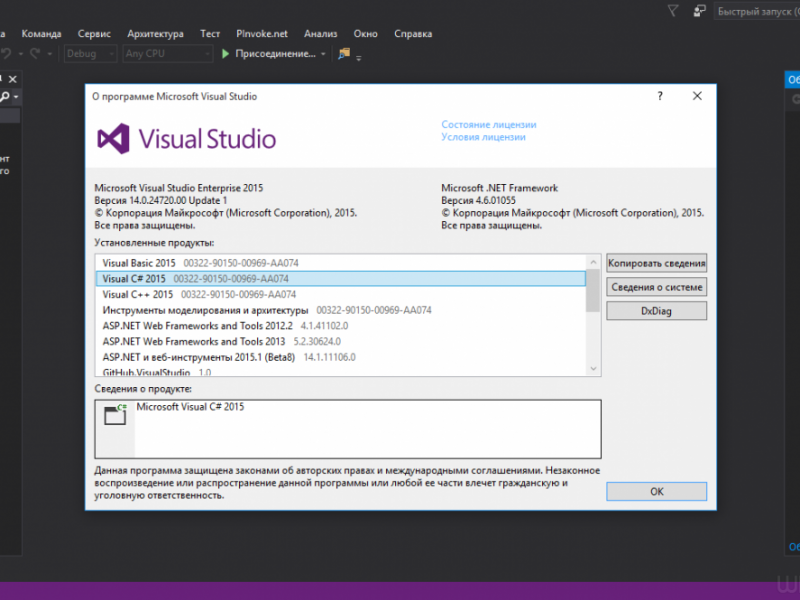The height and width of the screenshot is (600, 800).
Task: Open the Команда menu
Action: [x=41, y=34]
